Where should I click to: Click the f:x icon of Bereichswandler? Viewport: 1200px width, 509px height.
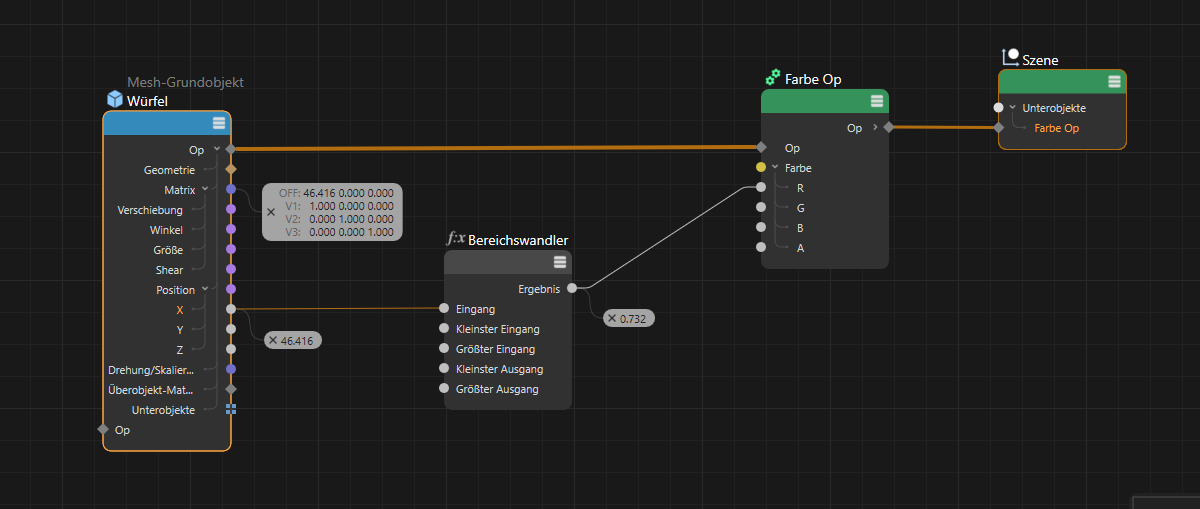455,240
